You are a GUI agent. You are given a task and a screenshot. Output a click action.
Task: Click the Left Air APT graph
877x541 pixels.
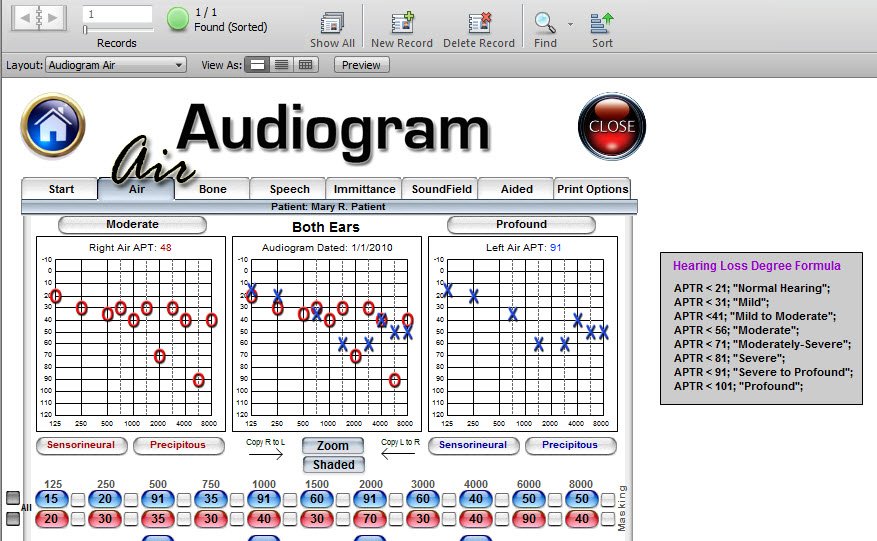[523, 334]
